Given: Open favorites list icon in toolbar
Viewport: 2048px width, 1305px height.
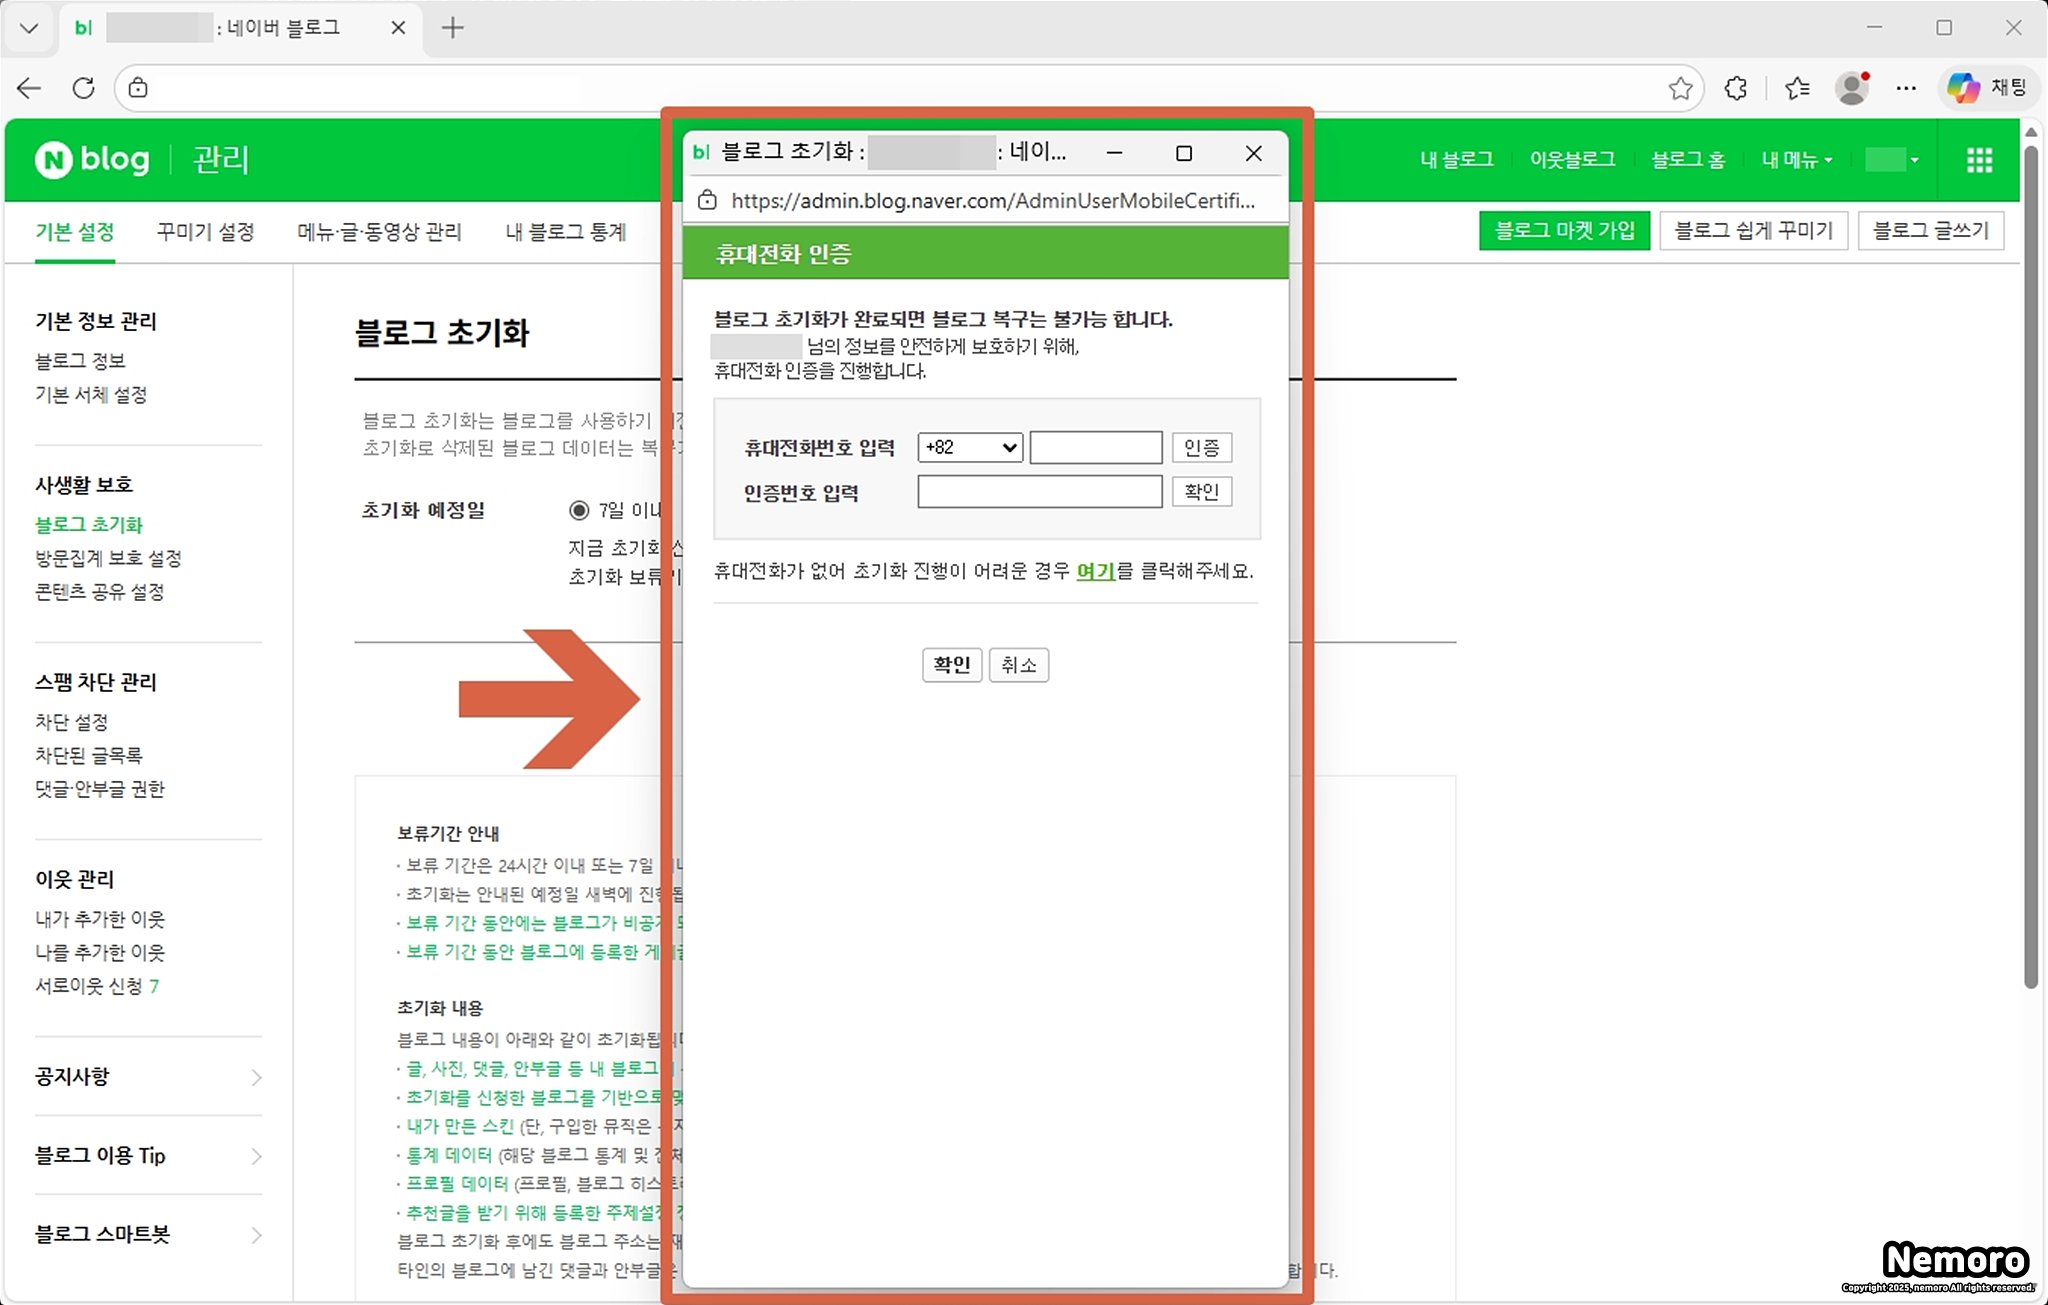Looking at the screenshot, I should point(1797,88).
